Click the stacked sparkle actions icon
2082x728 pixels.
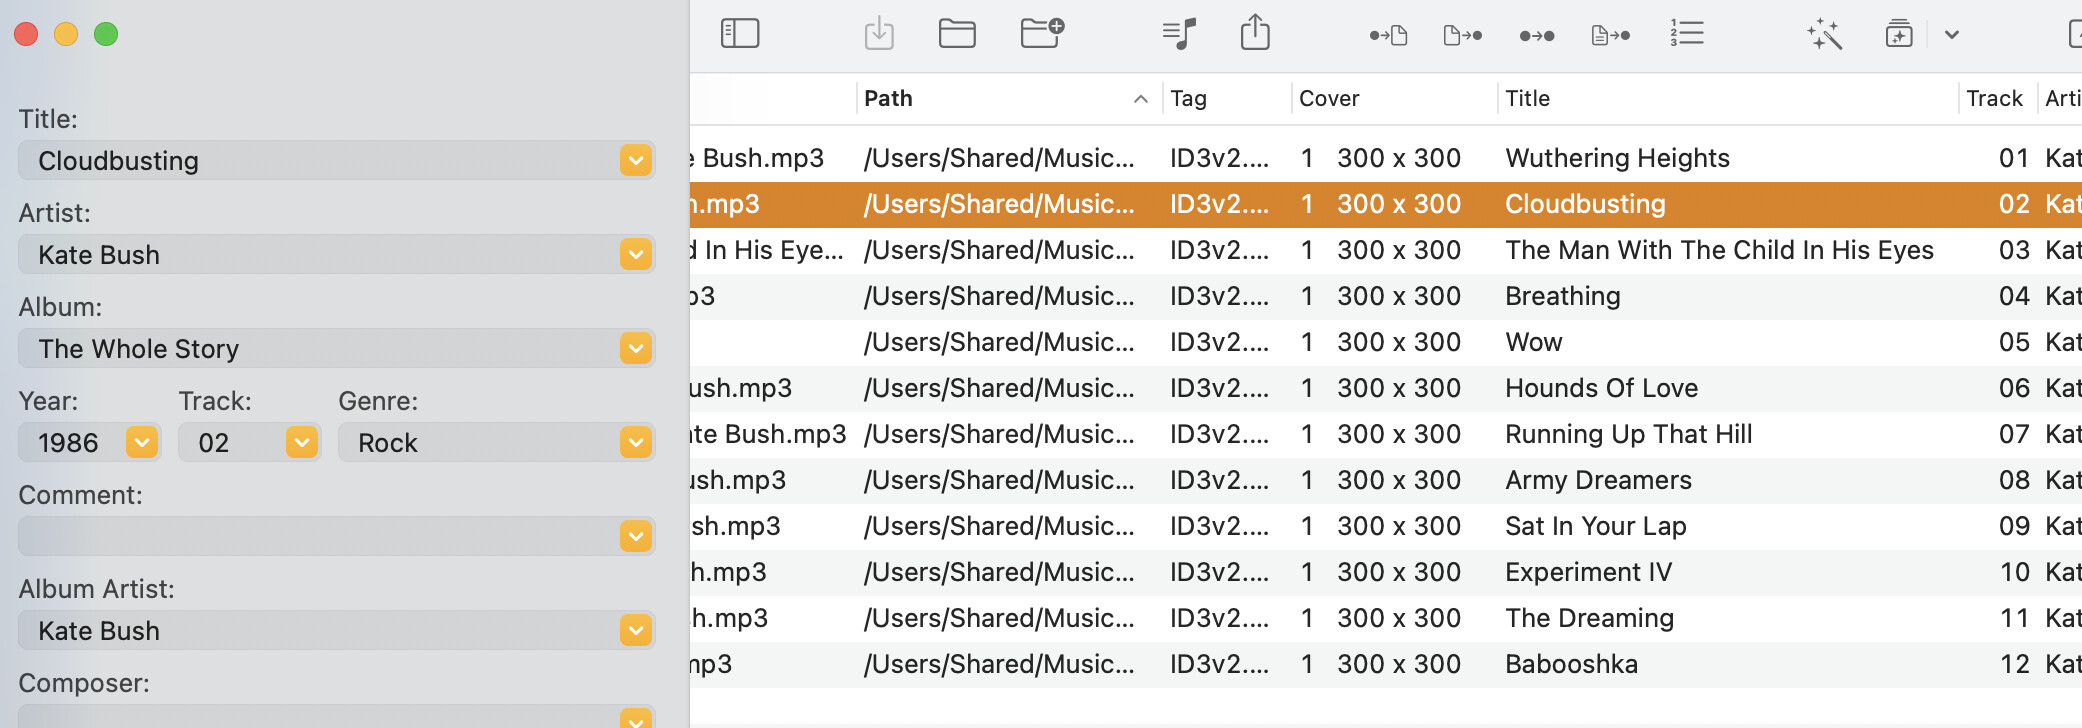(x=1898, y=34)
